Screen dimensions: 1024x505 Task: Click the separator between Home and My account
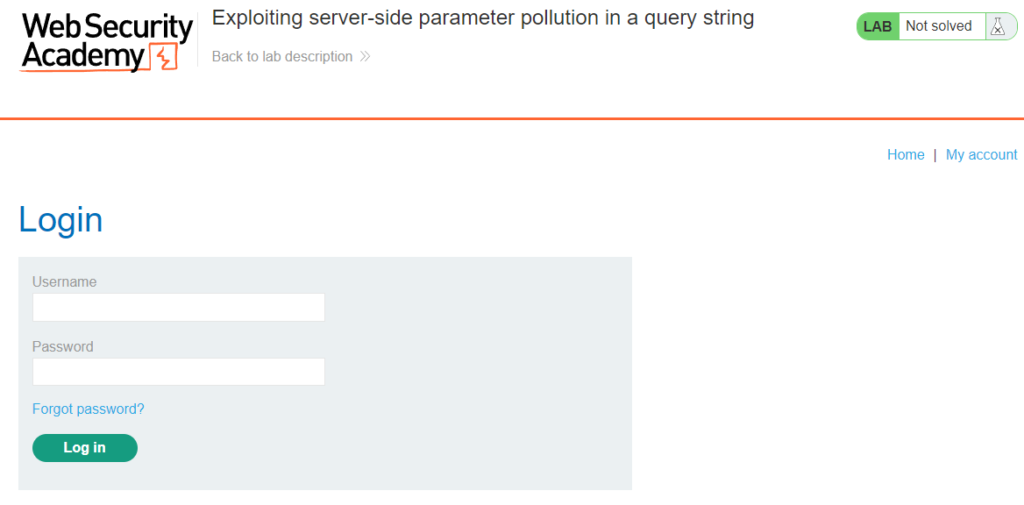coord(935,155)
